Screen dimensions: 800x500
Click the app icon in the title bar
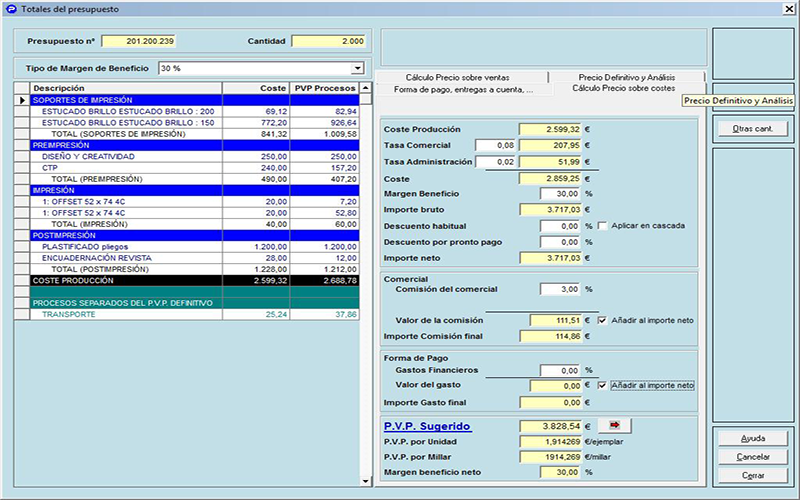[11, 9]
